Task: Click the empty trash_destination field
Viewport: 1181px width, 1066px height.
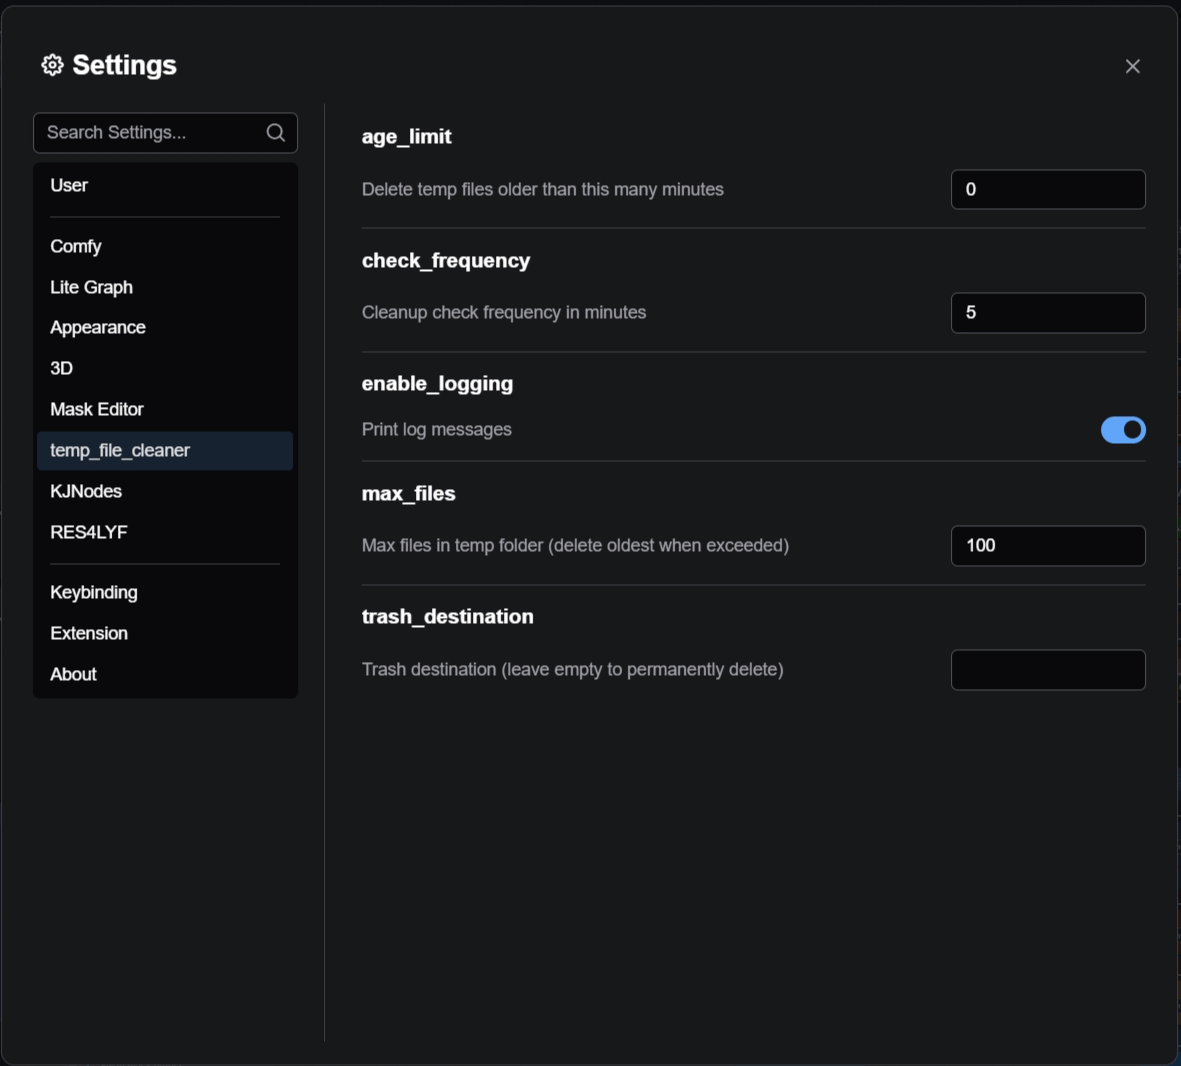Action: [x=1047, y=670]
